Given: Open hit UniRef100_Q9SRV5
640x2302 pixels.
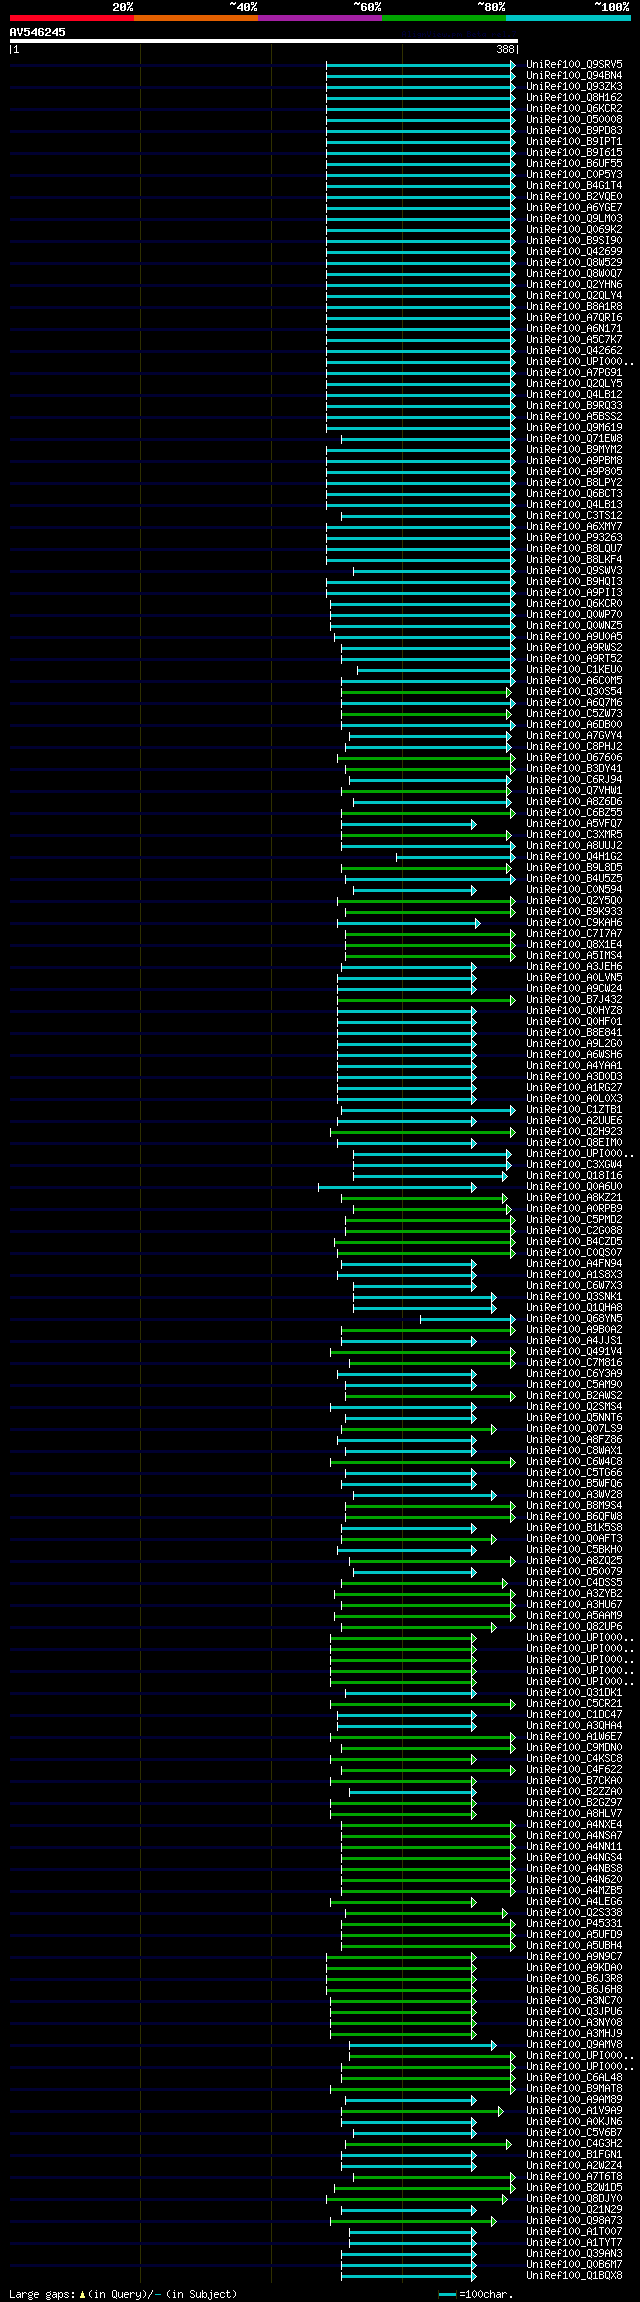Looking at the screenshot, I should (574, 64).
